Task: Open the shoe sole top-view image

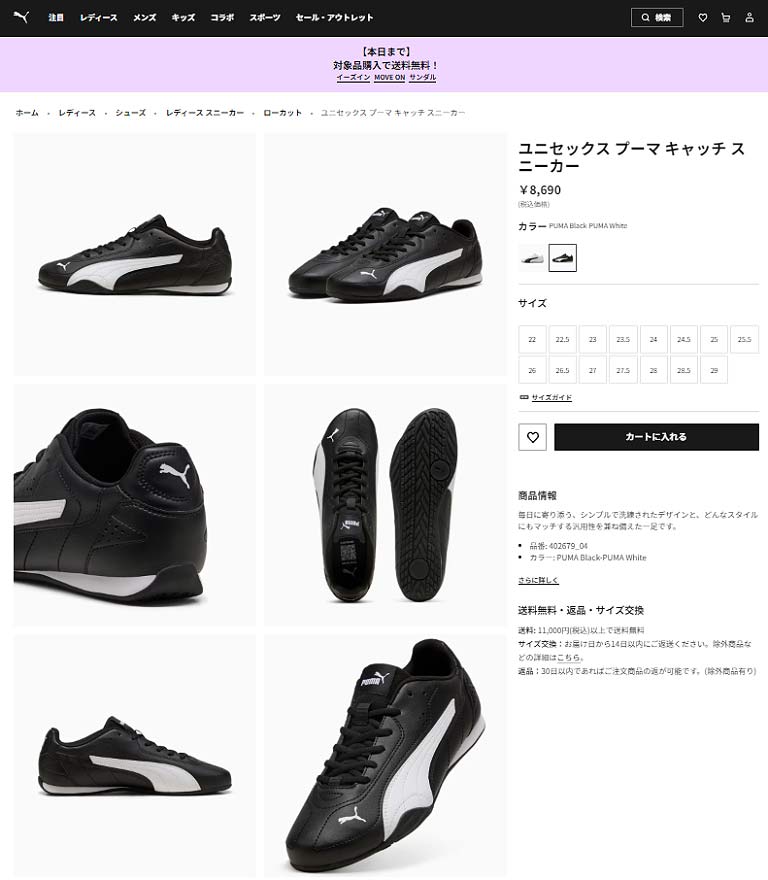Action: (x=385, y=505)
